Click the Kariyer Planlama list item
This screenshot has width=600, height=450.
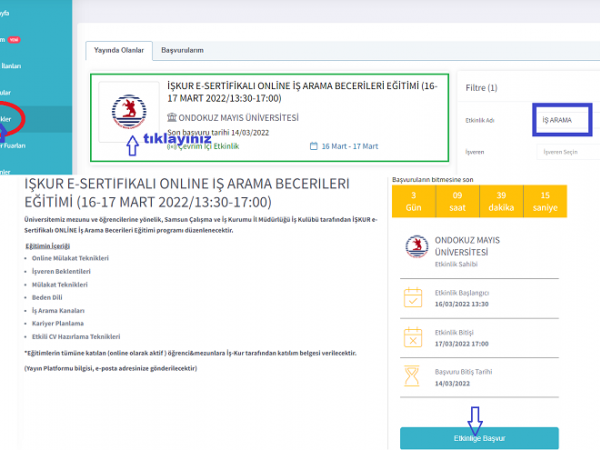click(58, 323)
